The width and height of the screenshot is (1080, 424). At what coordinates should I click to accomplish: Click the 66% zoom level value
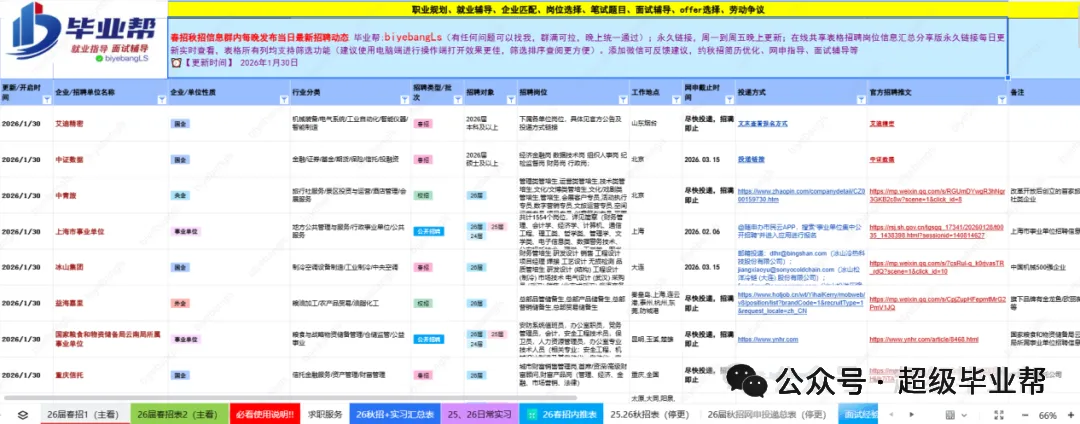tap(1048, 415)
